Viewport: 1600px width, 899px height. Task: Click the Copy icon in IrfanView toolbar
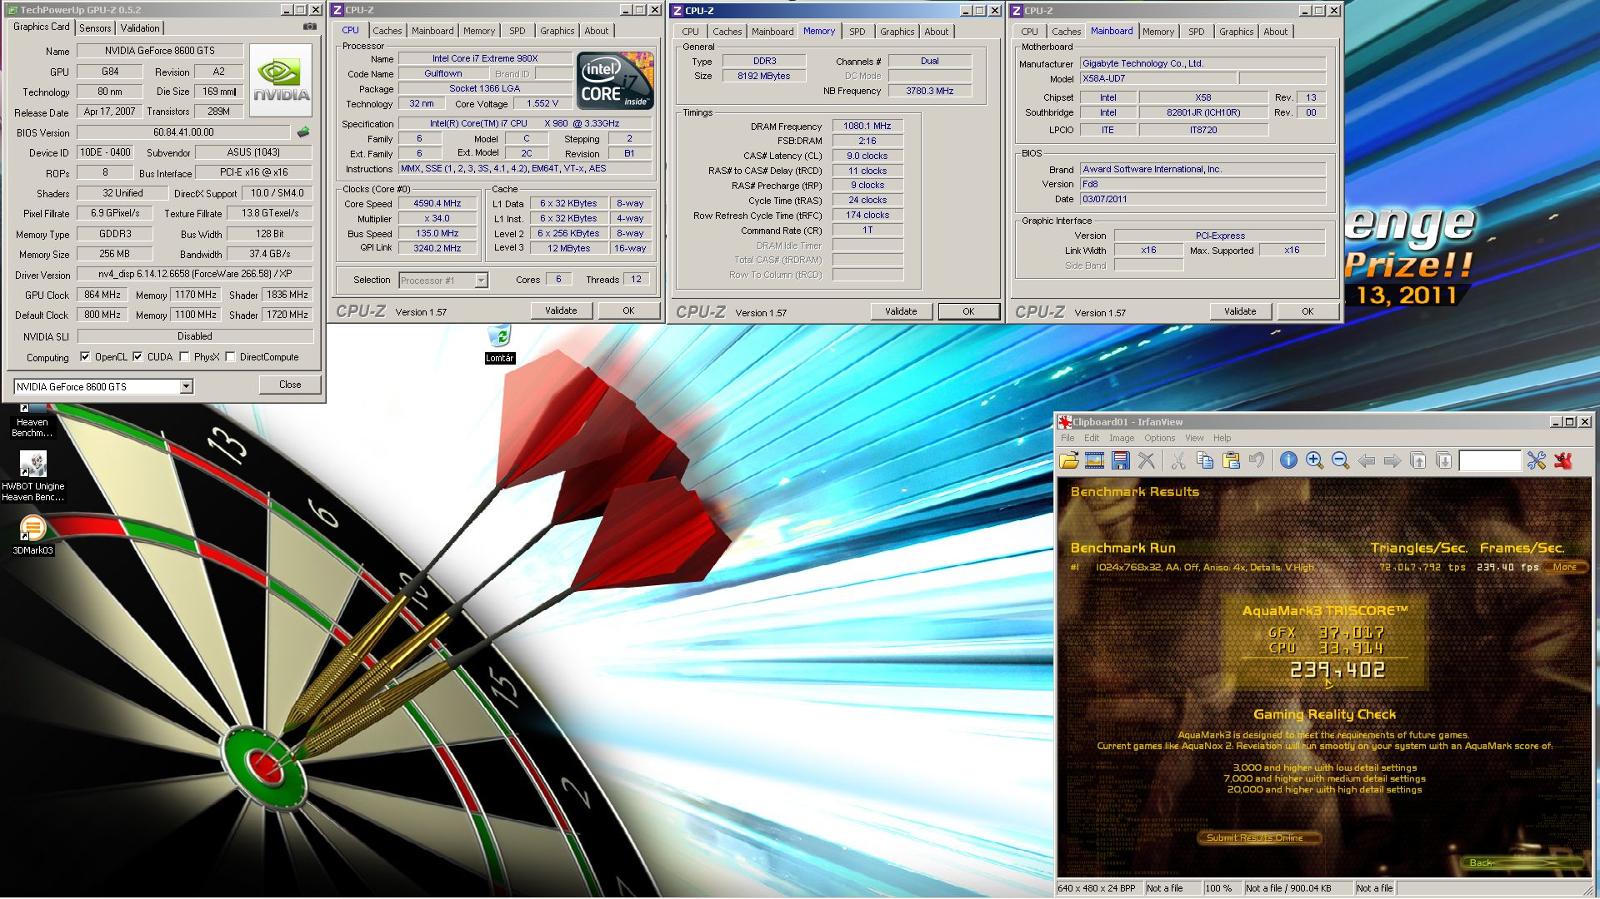point(1204,460)
